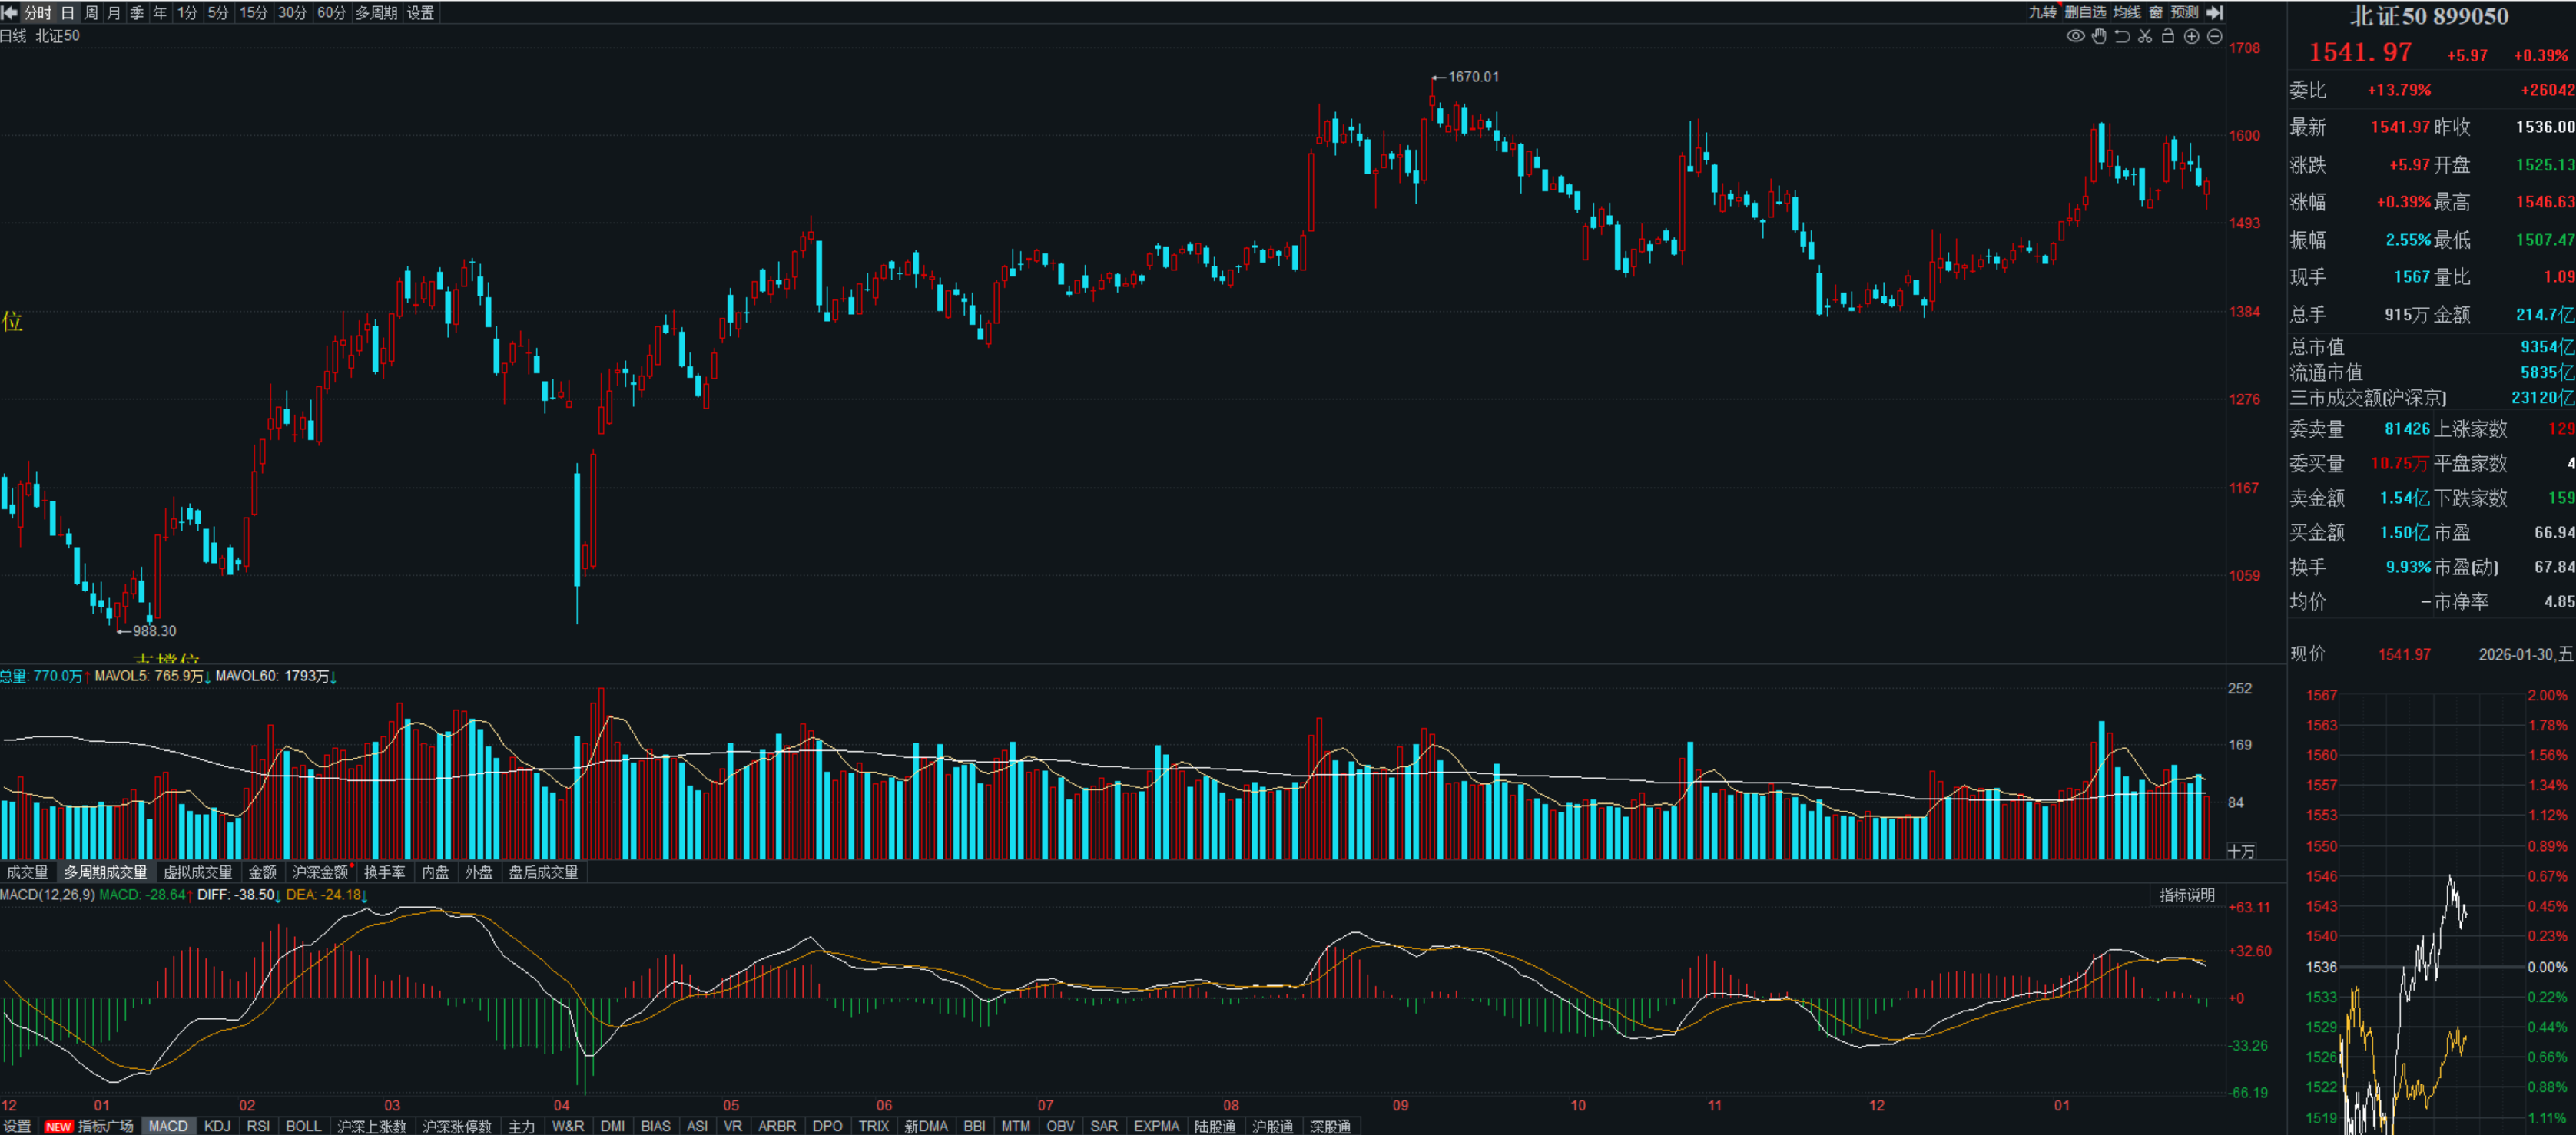Toggle the eye visibility icon on the chart
Screen dimensions: 2576x1135
[2076, 36]
